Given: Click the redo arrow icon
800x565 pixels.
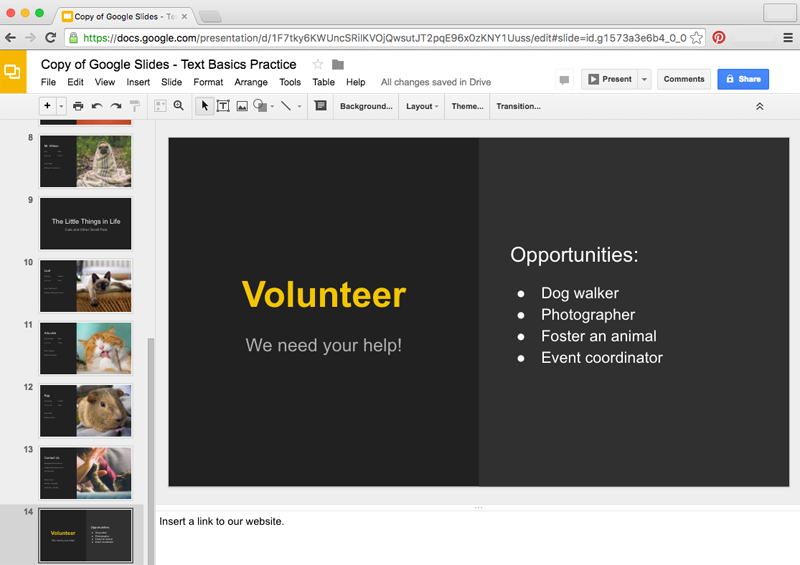Looking at the screenshot, I should 116,106.
